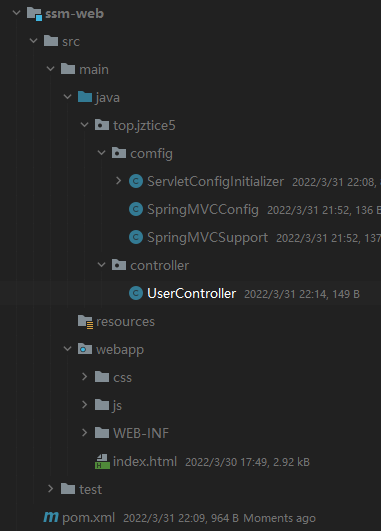Click the webapp web folder icon
The height and width of the screenshot is (531, 381).
(x=85, y=349)
